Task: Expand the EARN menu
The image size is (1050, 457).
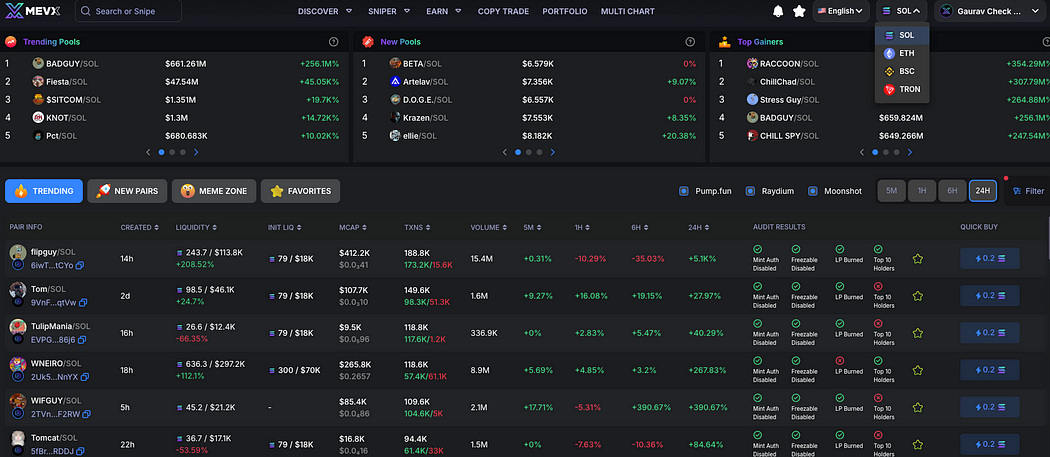Action: (x=443, y=11)
